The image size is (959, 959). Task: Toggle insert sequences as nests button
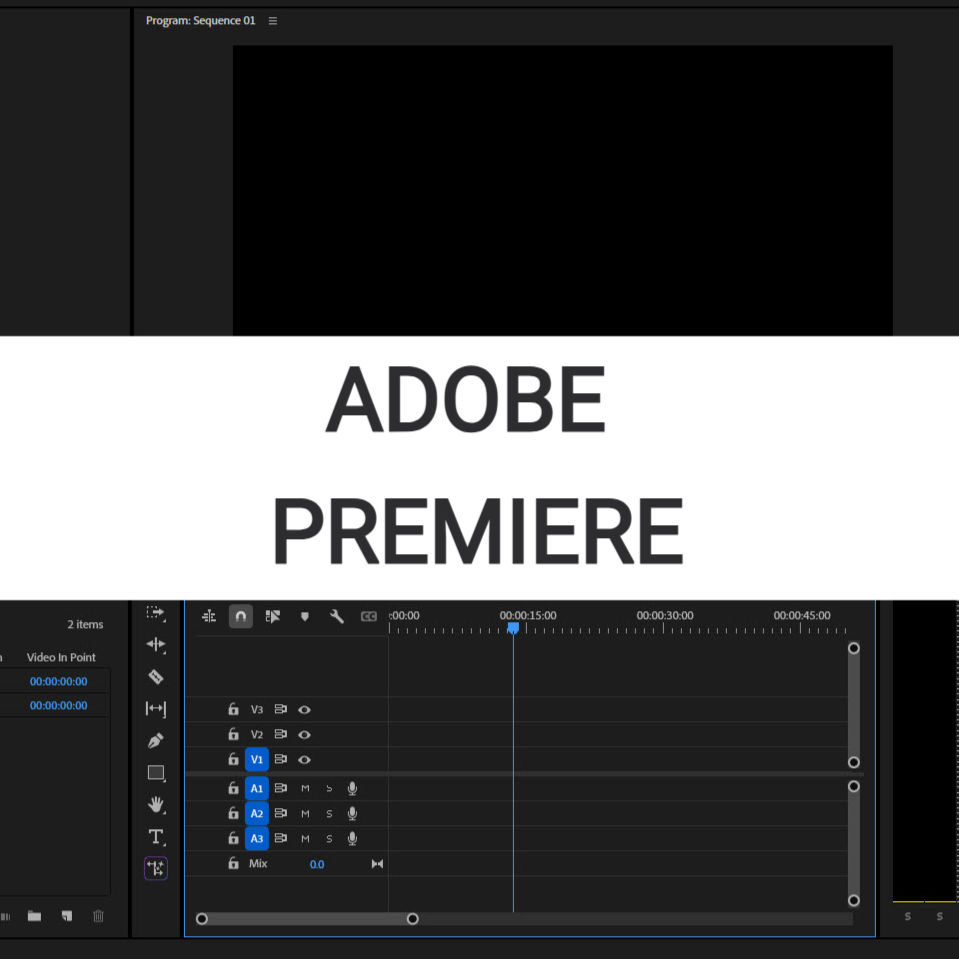[209, 616]
